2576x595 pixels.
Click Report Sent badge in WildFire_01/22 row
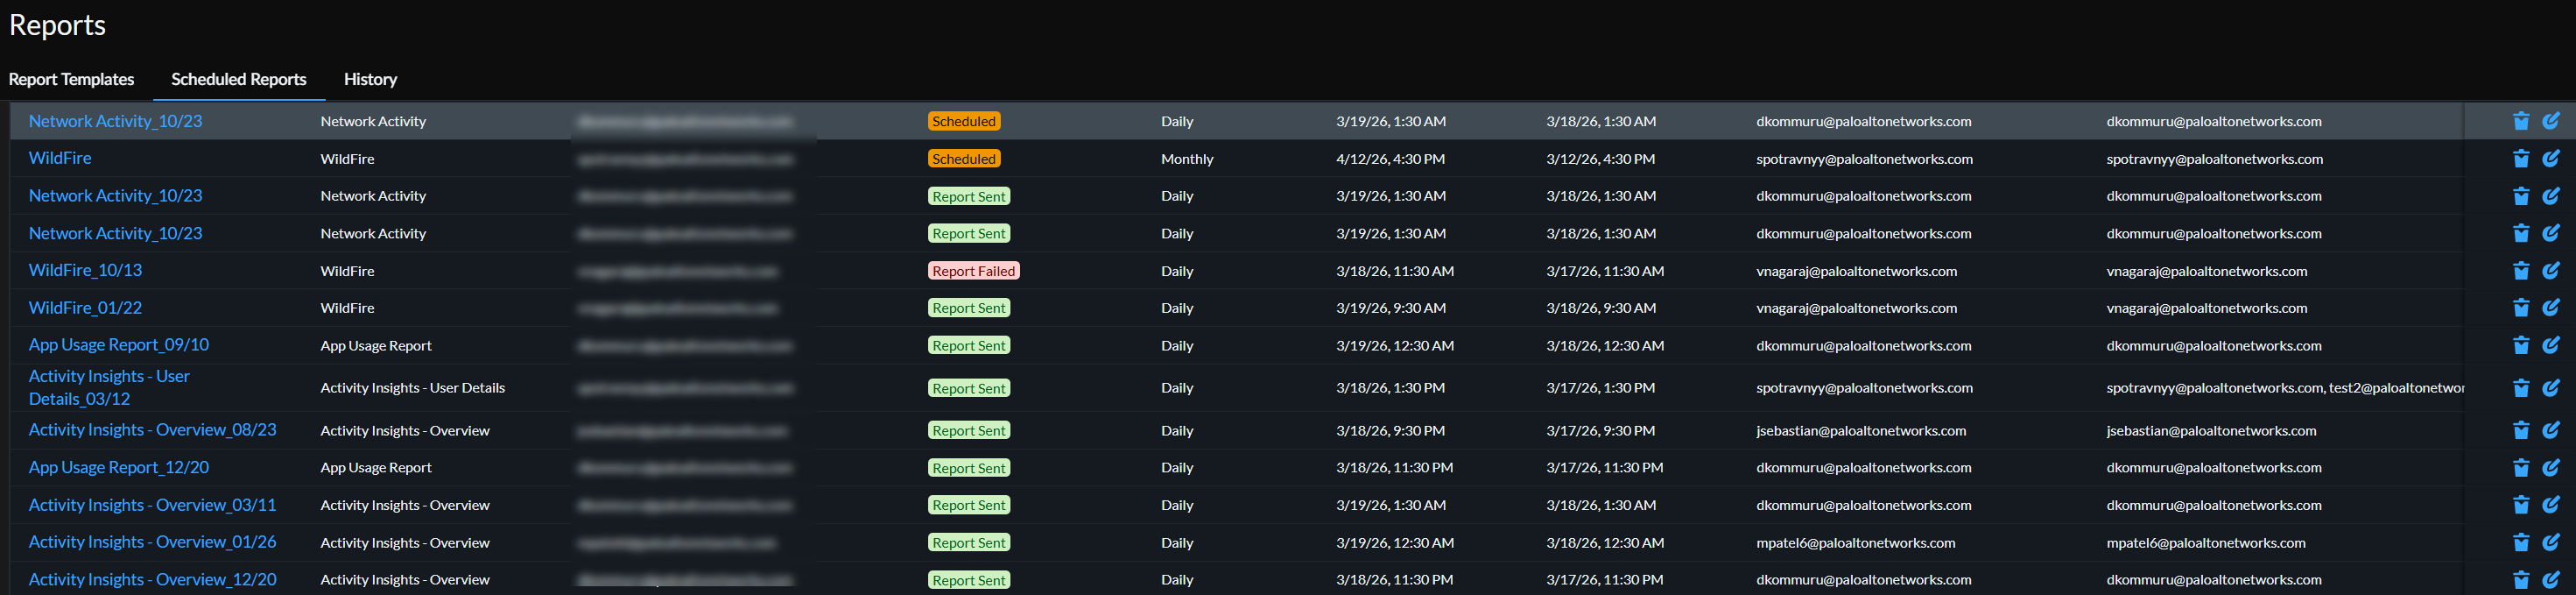click(x=969, y=308)
